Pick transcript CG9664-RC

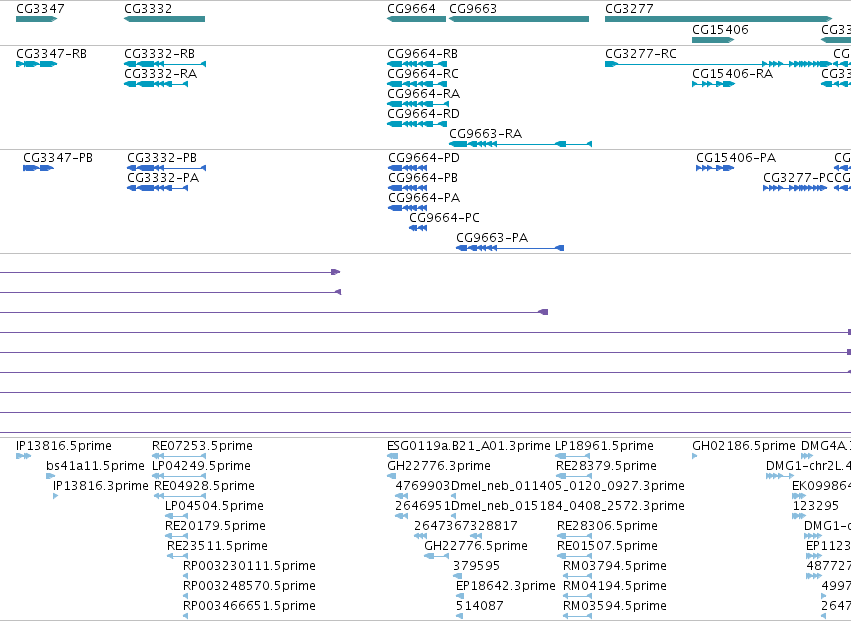pos(423,74)
